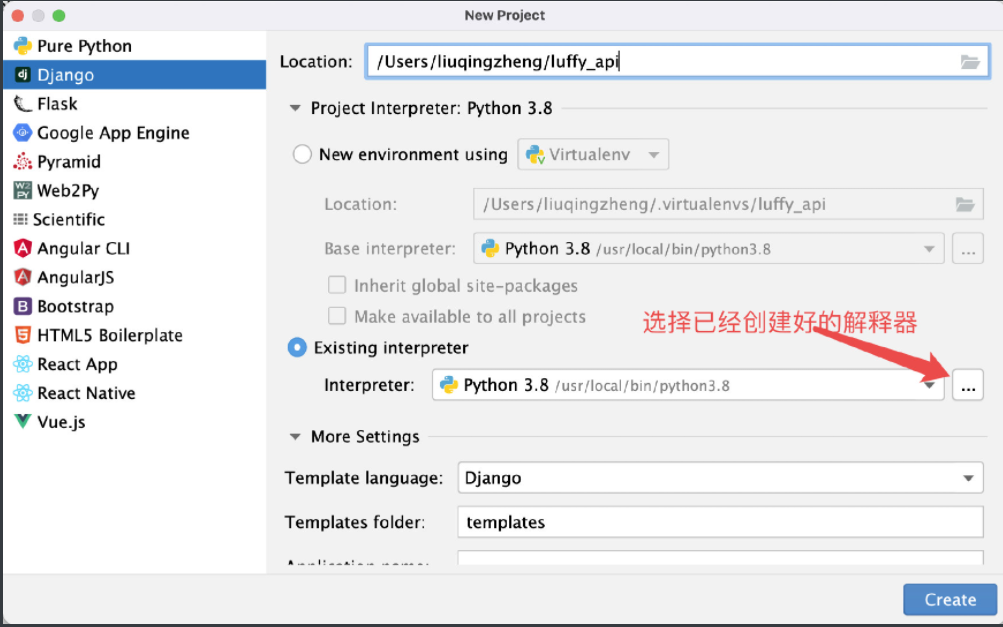Viewport: 1003px width, 627px height.
Task: Tick Make available to all projects
Action: pos(337,317)
